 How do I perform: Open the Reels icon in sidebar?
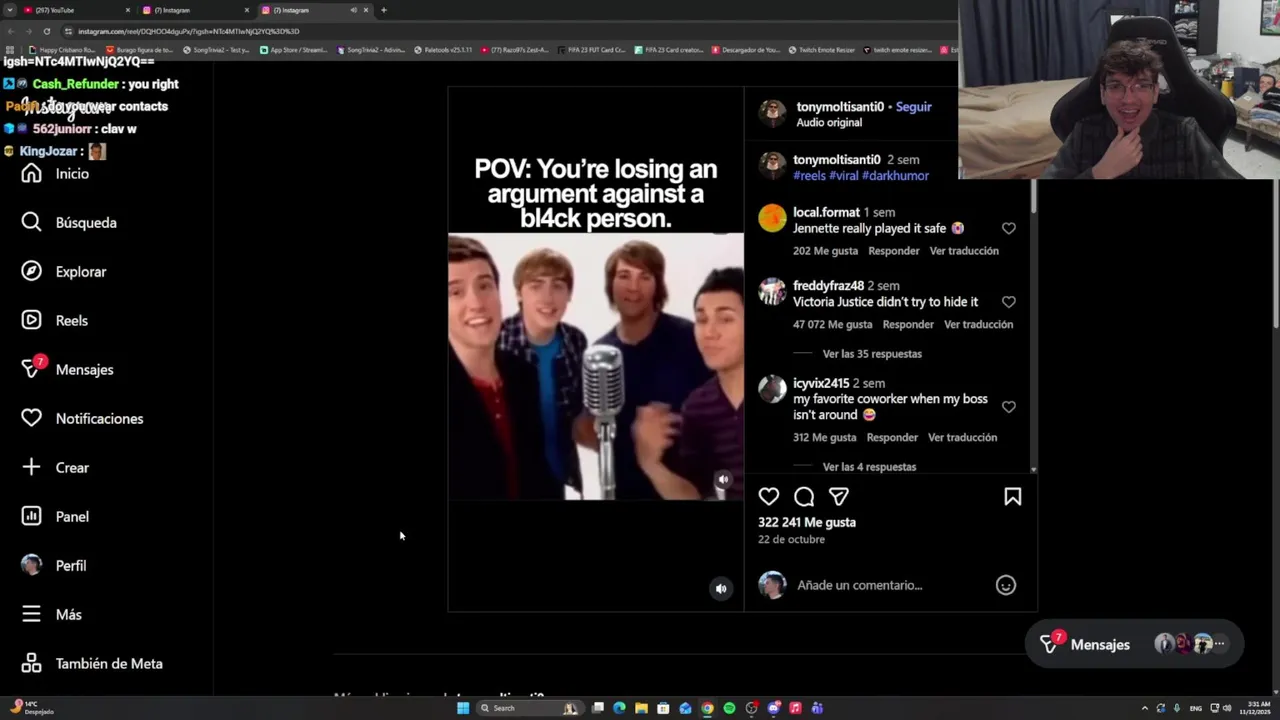(32, 321)
